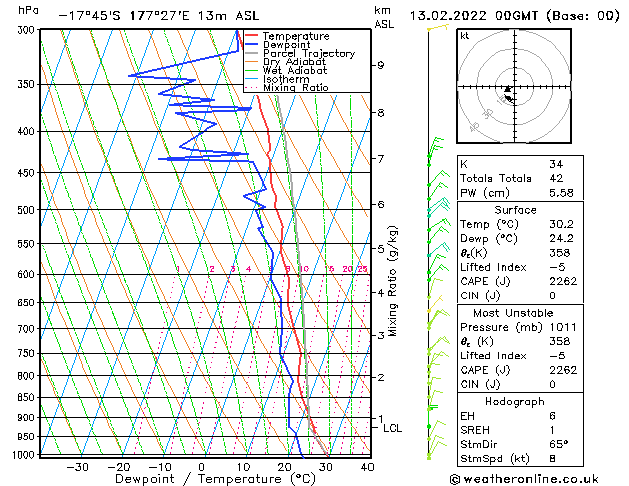This screenshot has width=629, height=486.
Task: Click the -30 temperature axis label
Action: [77, 467]
